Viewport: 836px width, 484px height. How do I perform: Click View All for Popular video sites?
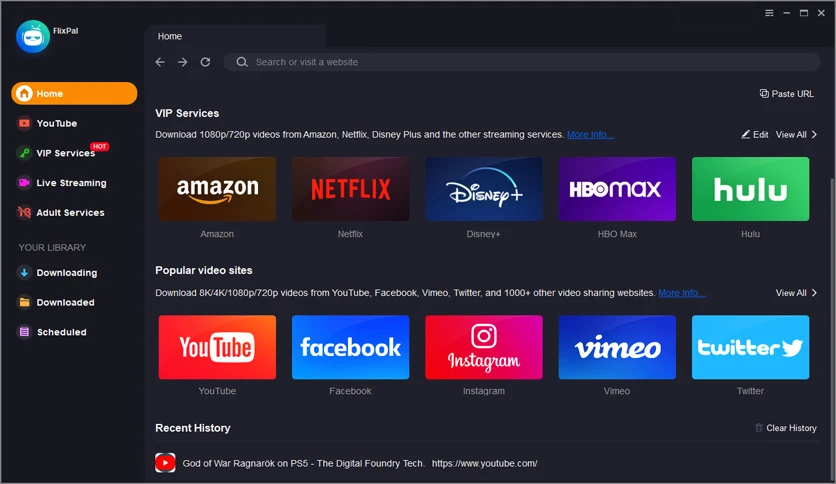[791, 293]
